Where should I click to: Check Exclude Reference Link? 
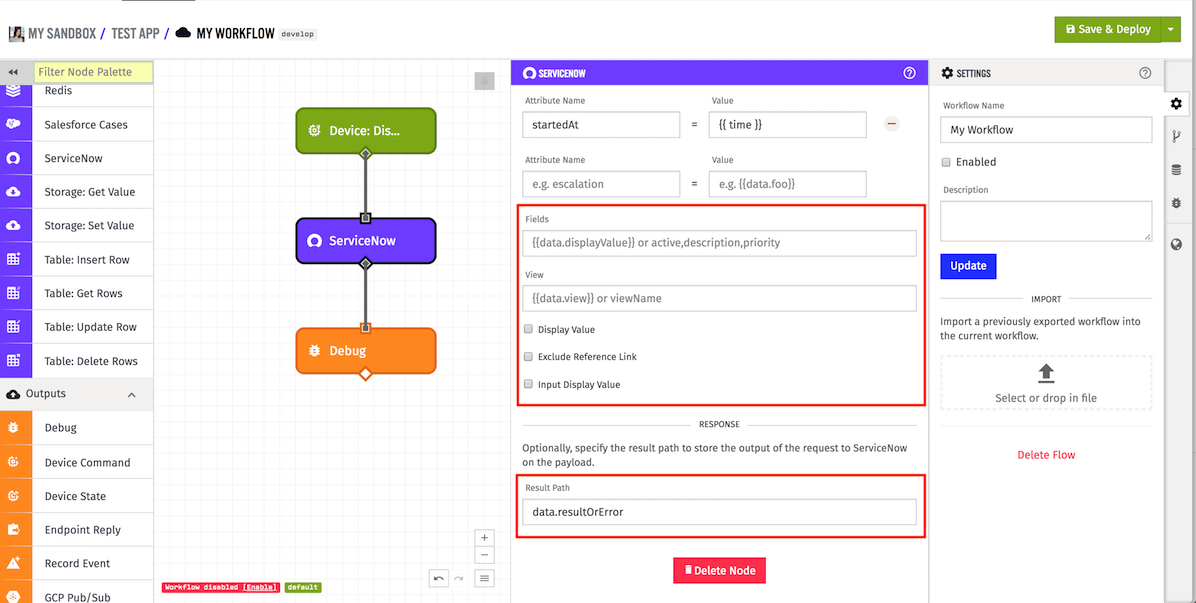point(528,356)
